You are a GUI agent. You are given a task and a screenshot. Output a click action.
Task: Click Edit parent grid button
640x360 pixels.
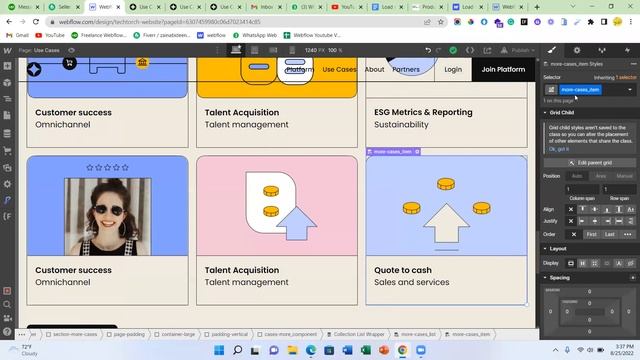(x=590, y=162)
